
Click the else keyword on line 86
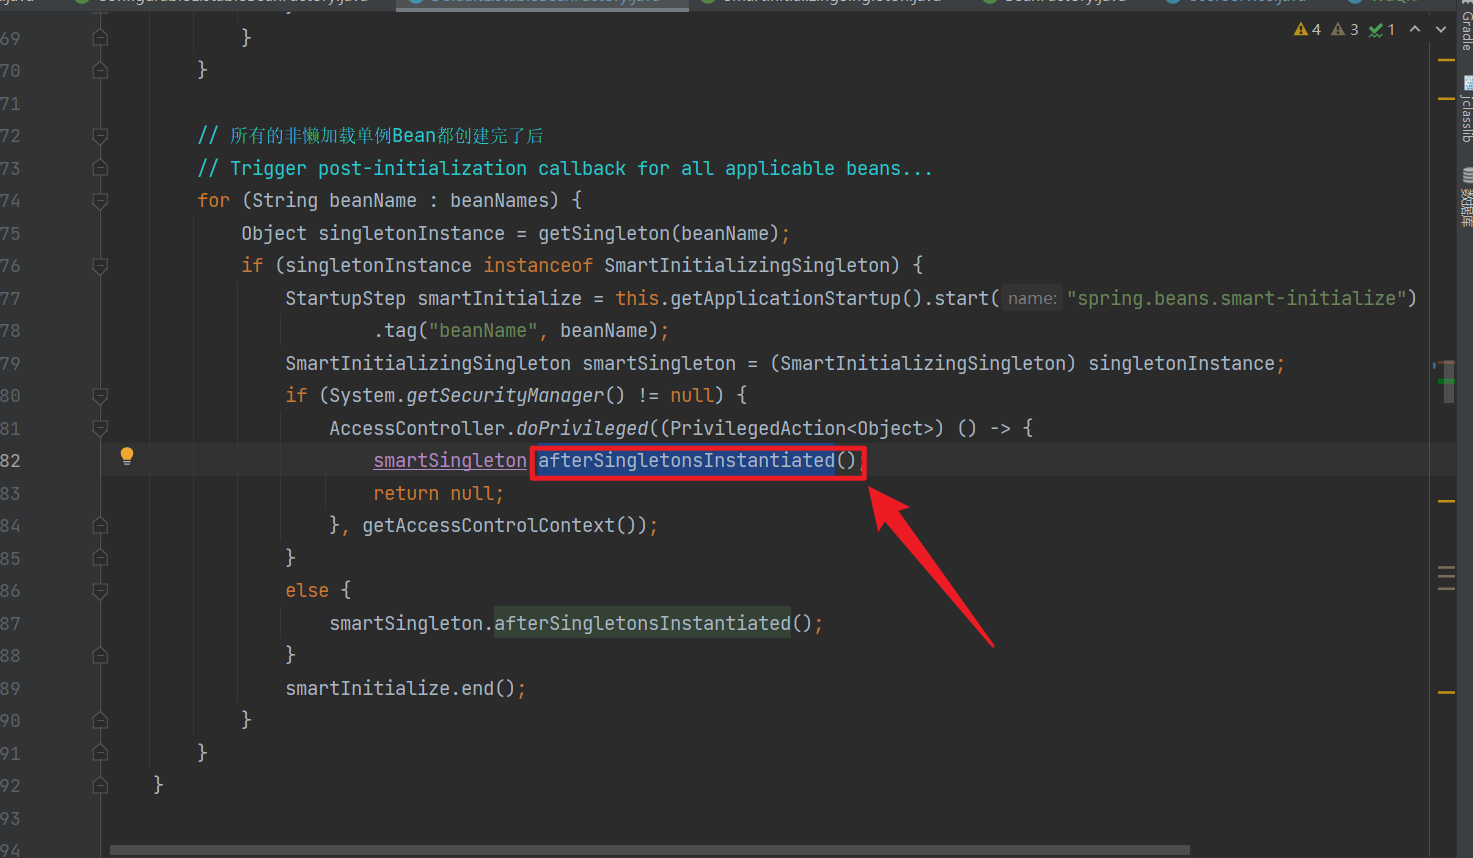307,591
